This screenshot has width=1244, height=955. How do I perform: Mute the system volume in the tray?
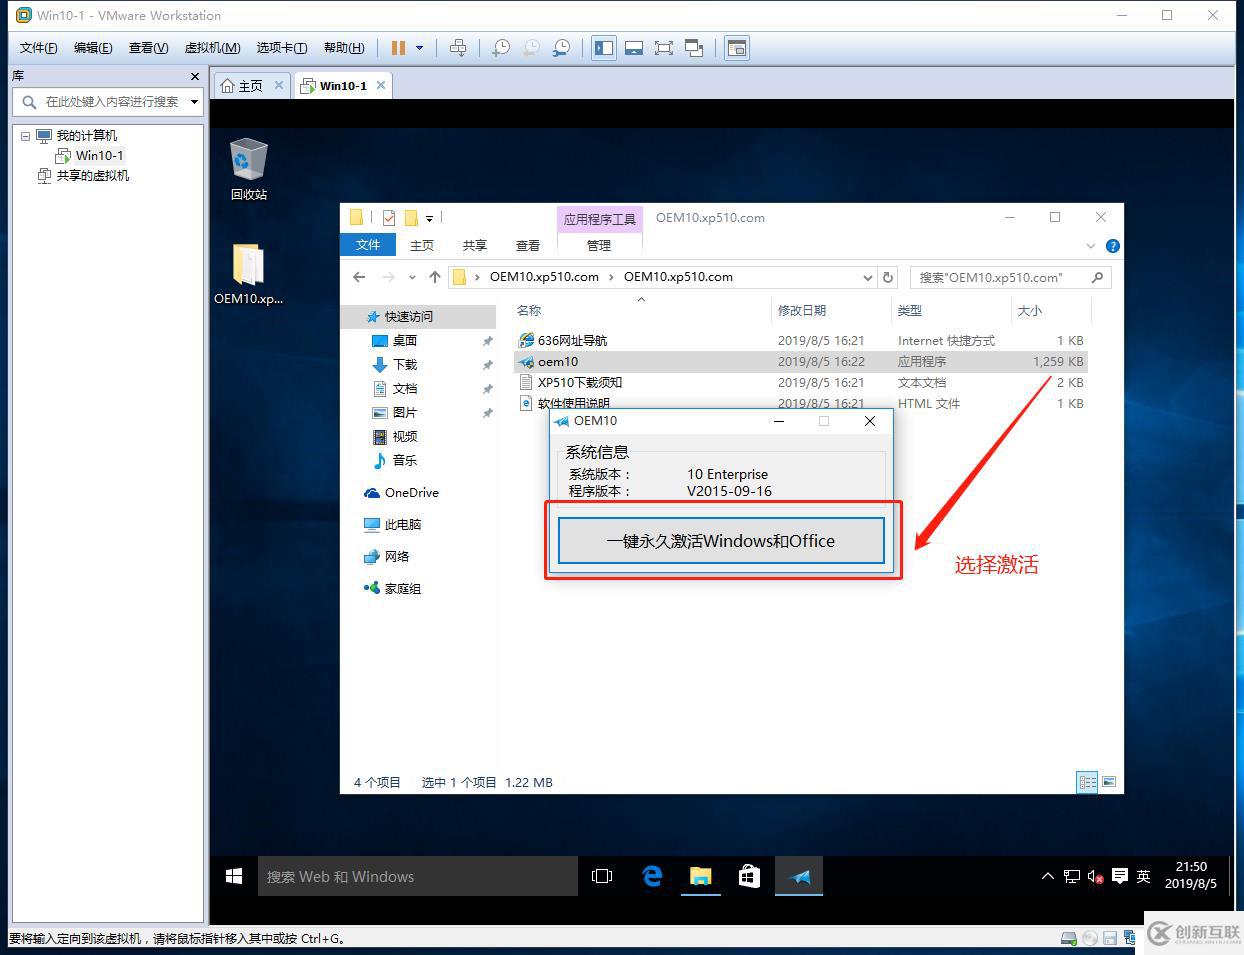coord(1095,875)
